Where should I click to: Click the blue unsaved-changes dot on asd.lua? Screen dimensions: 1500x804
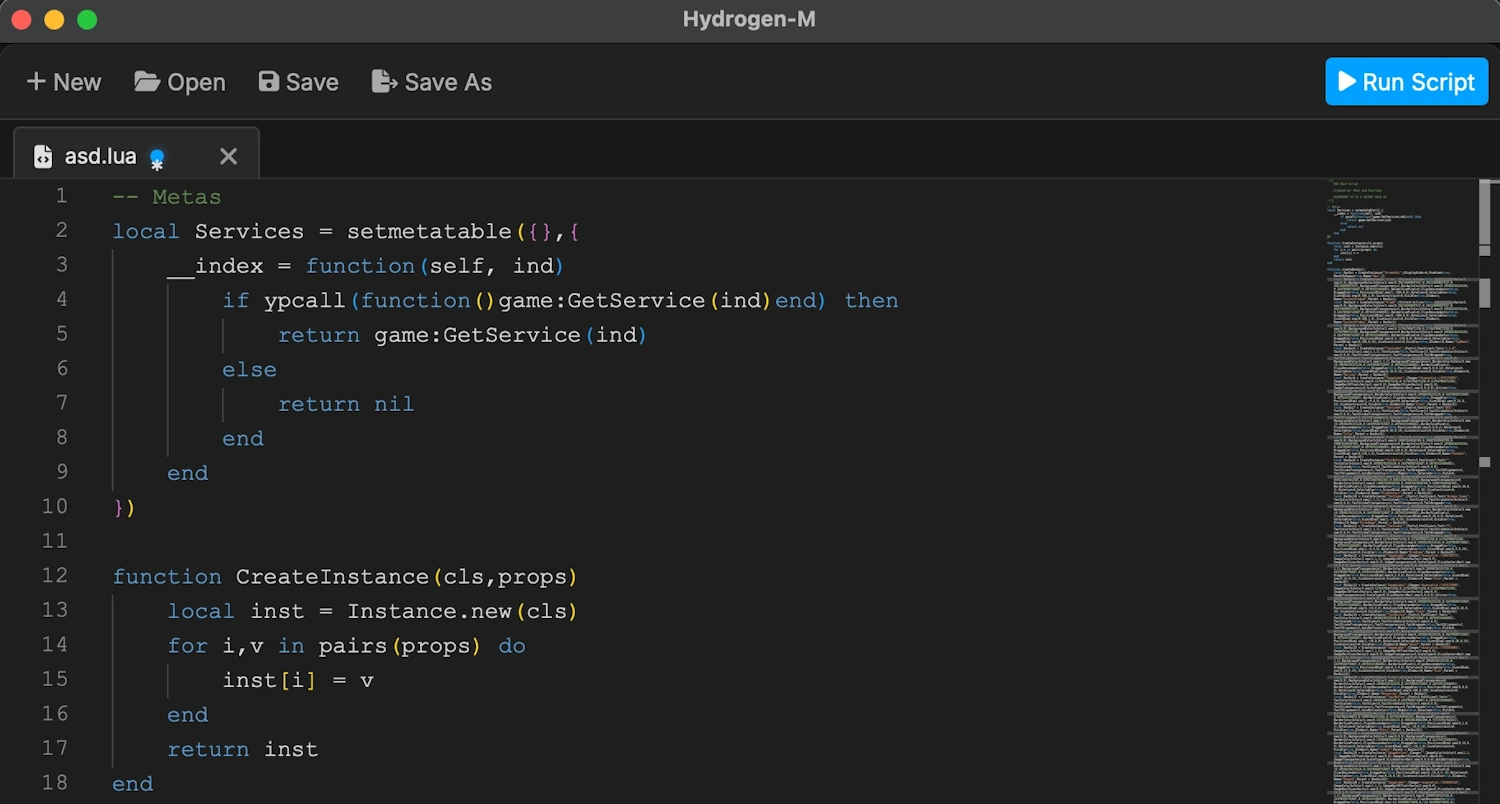(x=156, y=158)
